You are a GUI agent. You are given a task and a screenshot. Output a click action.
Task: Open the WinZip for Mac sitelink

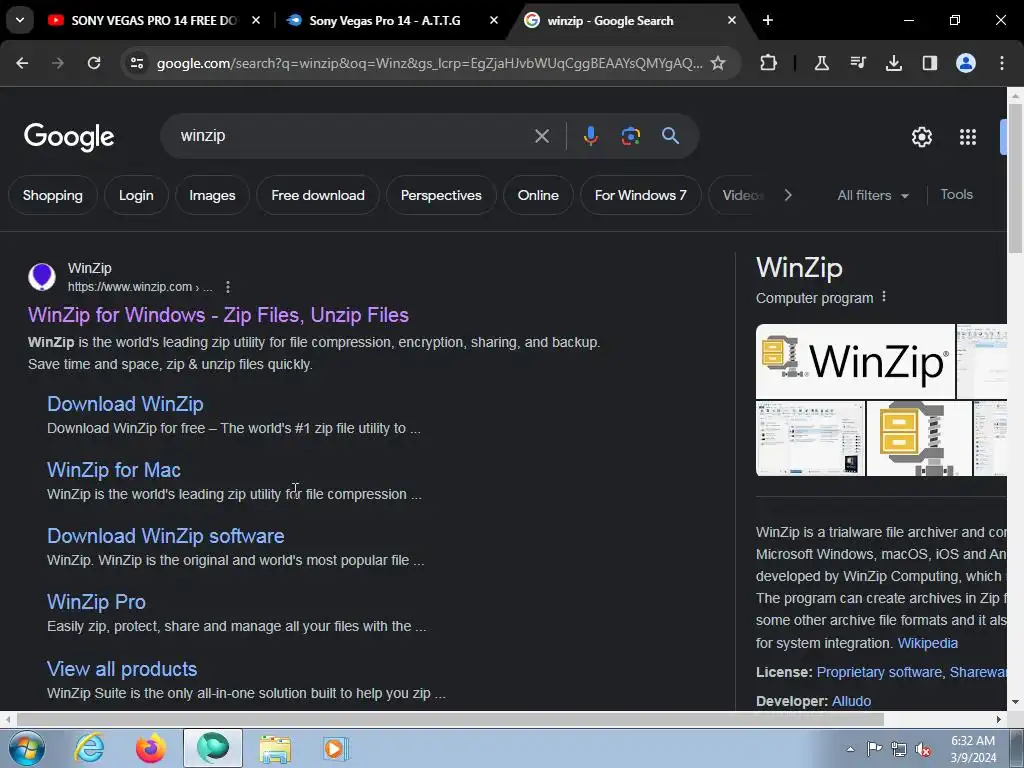pos(114,470)
